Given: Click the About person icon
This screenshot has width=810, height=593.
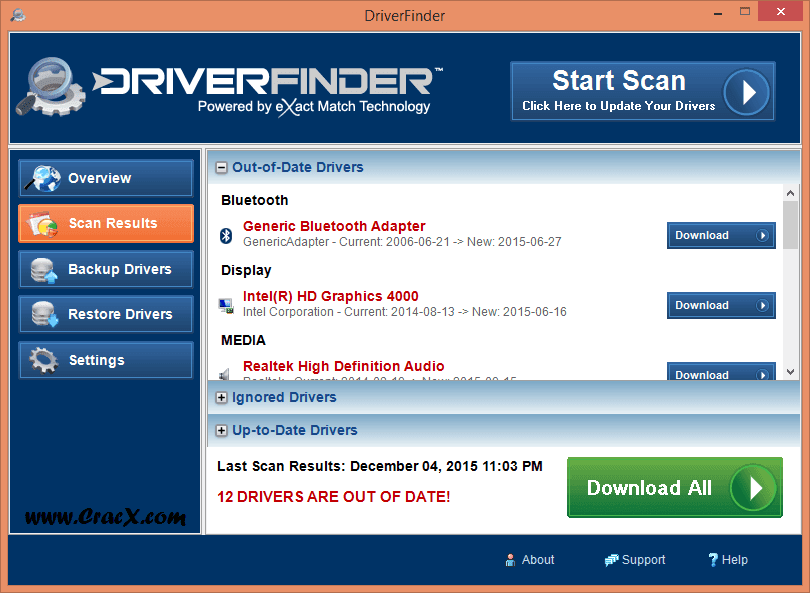Looking at the screenshot, I should click(510, 560).
